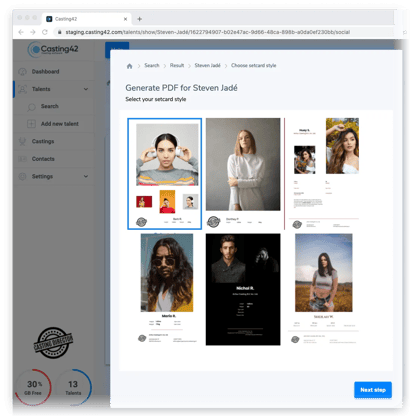Click the browser address bar URL

click(x=207, y=32)
